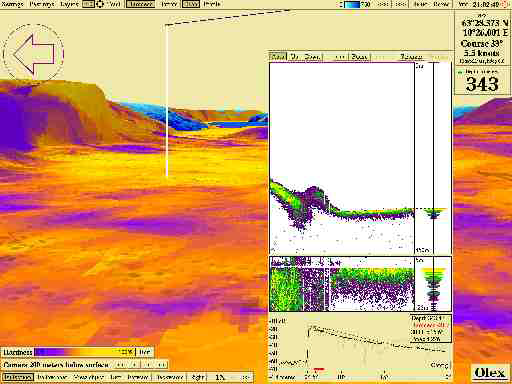512x384 pixels.
Task: Toggle the first boxed button in bottom toolbar
Action: [18, 377]
